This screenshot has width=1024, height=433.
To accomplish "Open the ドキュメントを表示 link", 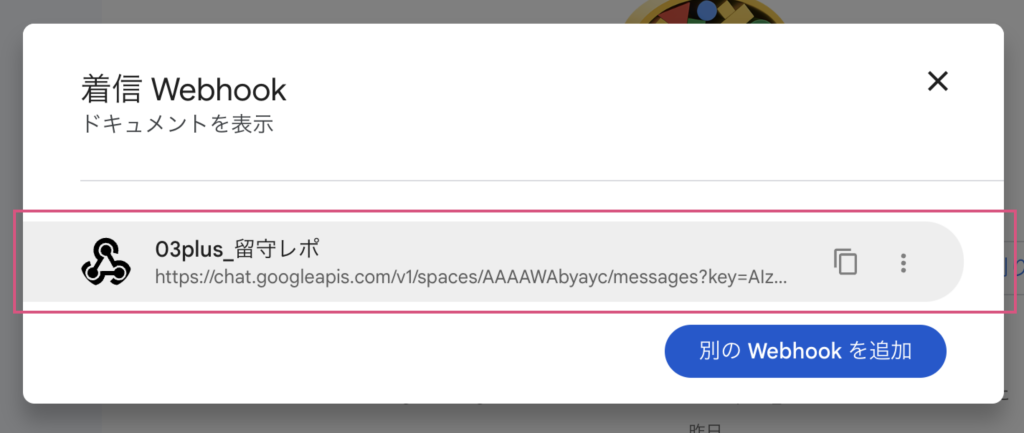I will click(176, 124).
